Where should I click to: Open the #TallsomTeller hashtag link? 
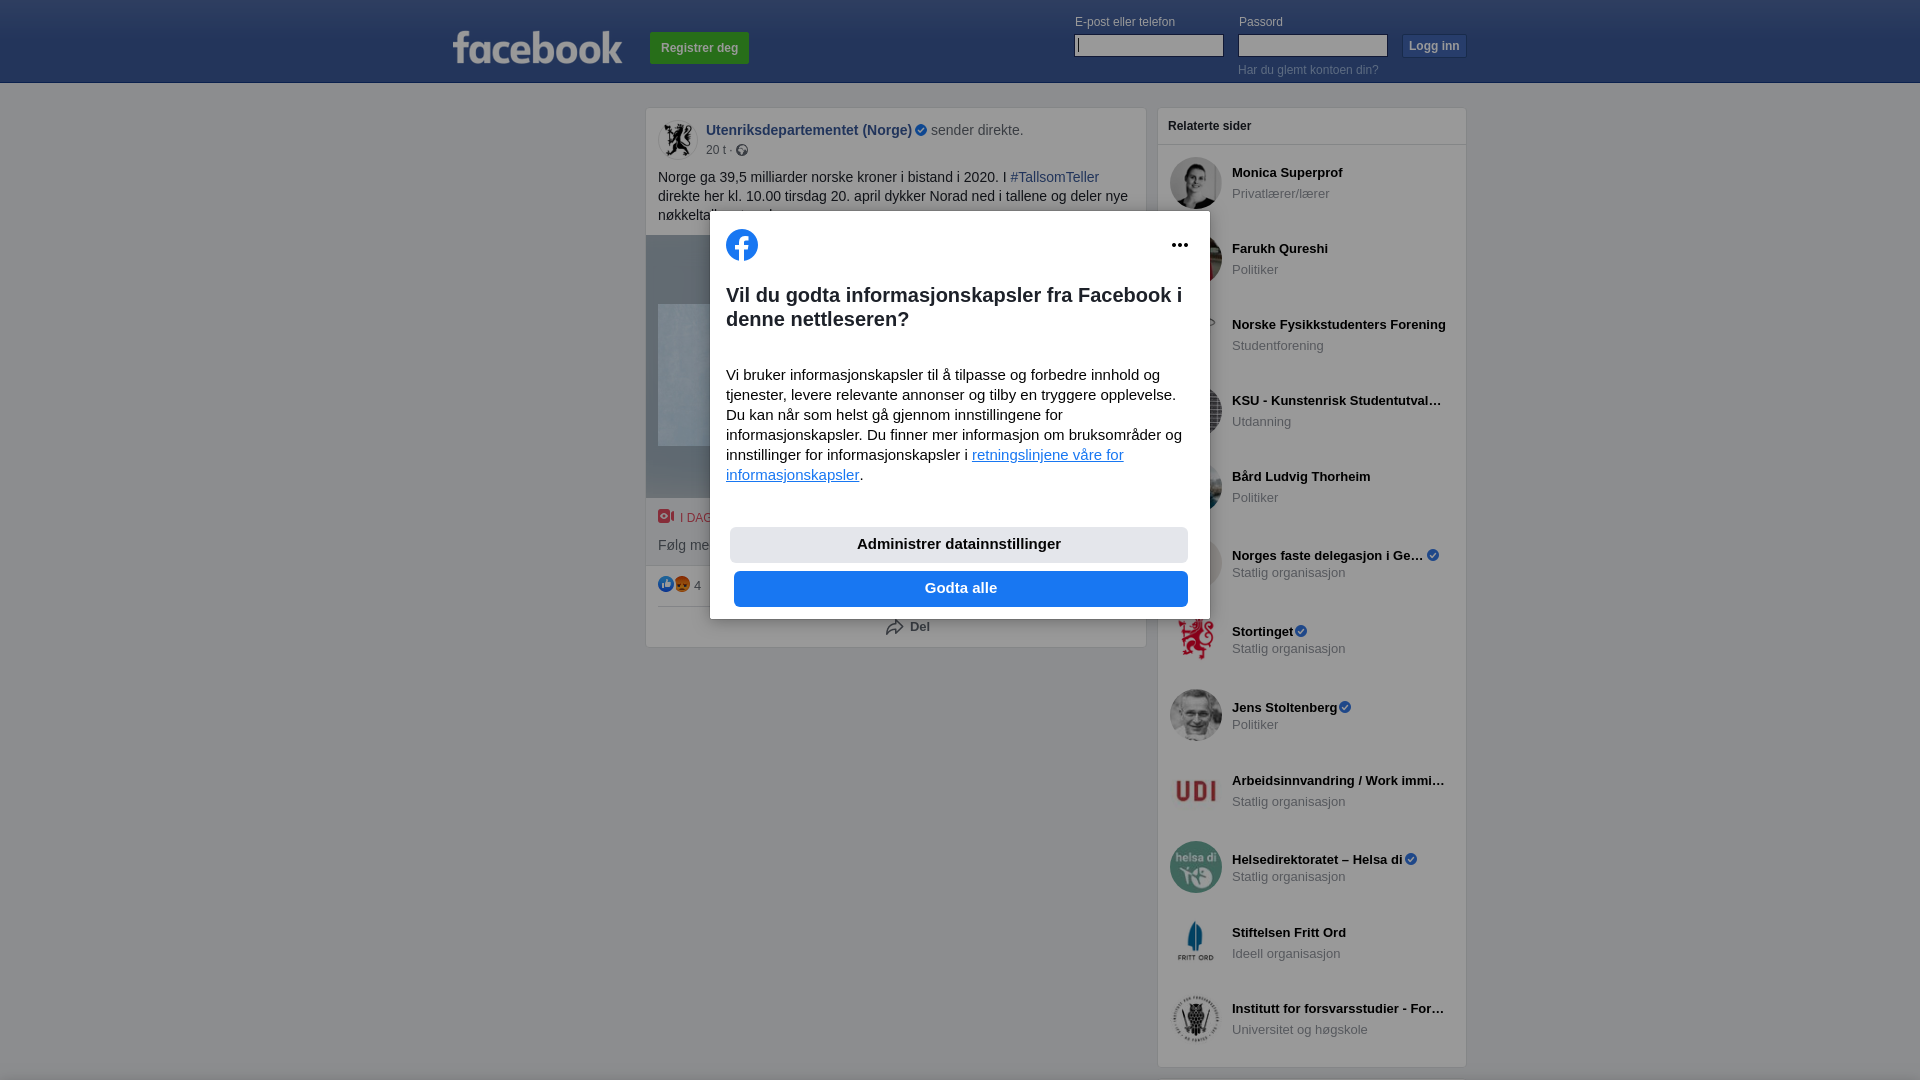tap(1054, 177)
